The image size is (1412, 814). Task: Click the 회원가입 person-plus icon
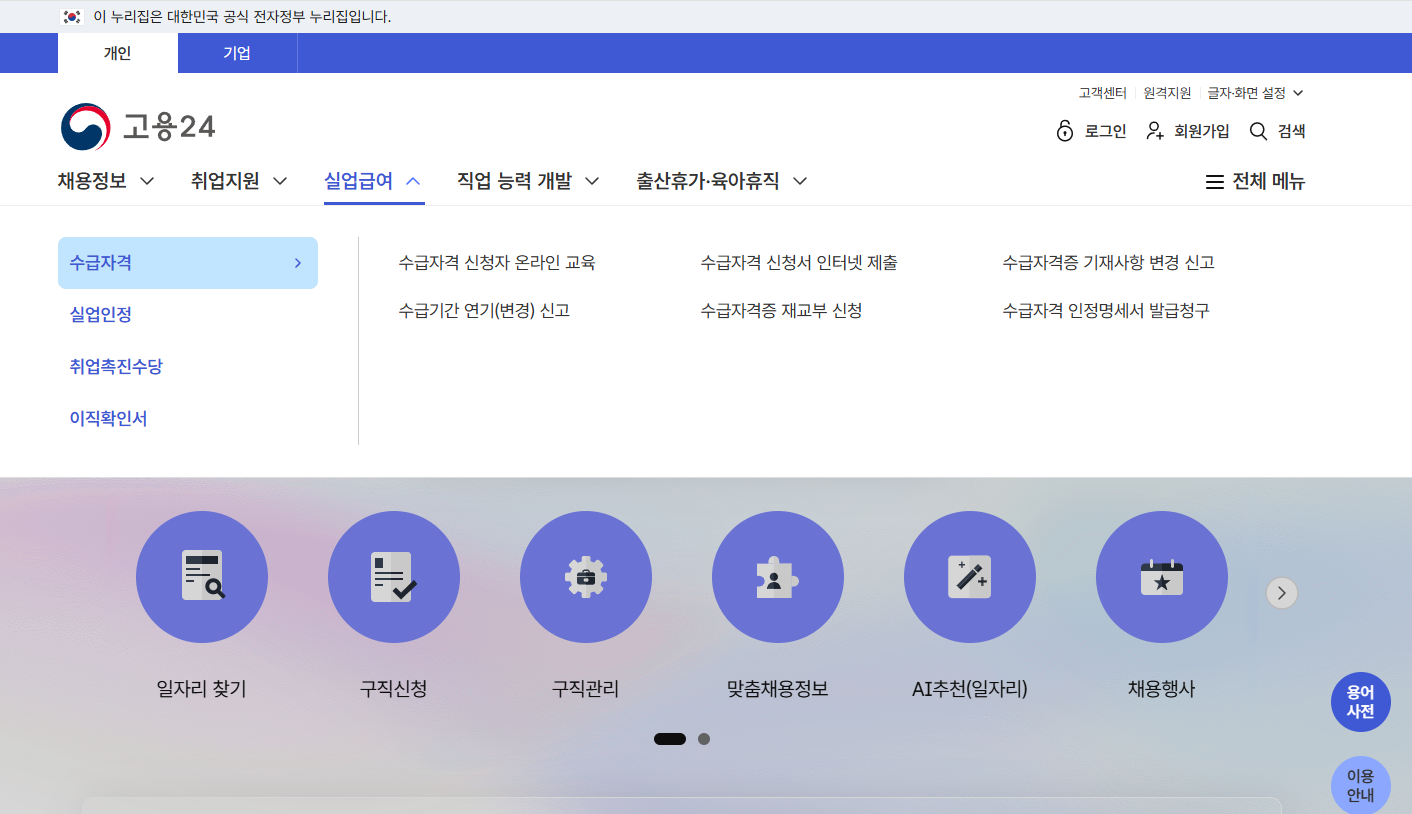(1155, 130)
